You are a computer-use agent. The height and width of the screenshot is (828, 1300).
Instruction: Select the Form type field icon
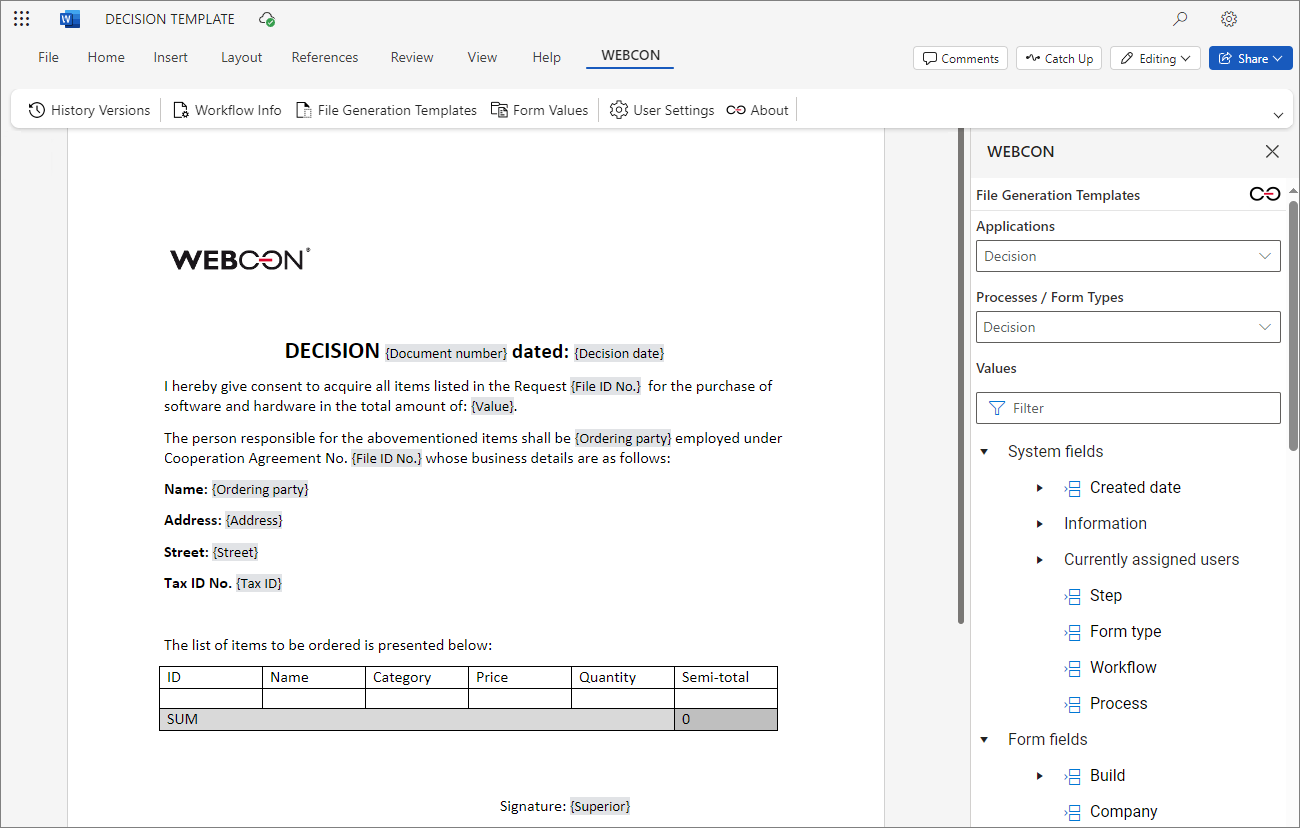(1073, 632)
